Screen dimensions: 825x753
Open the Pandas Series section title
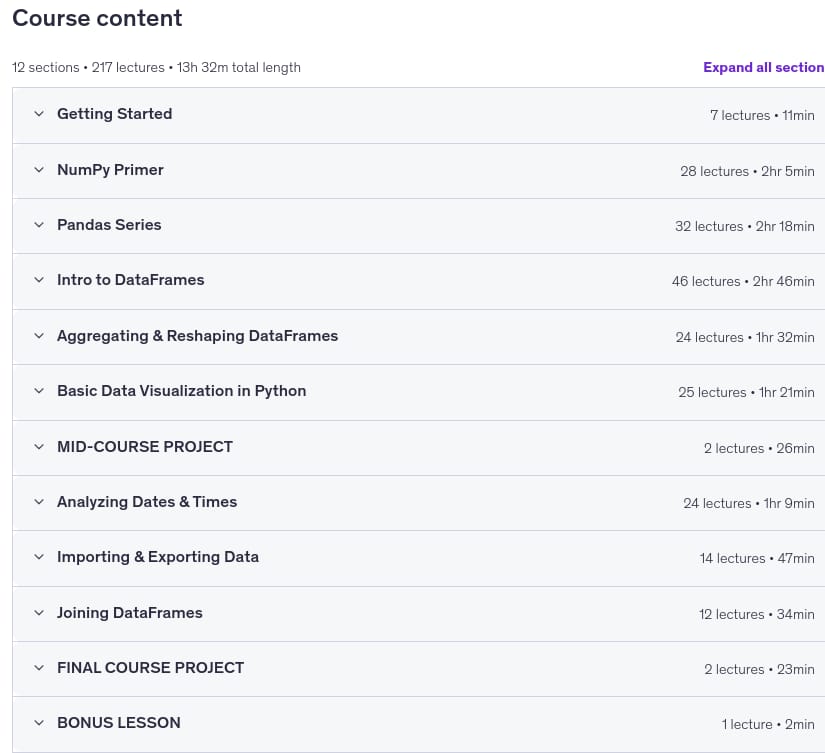109,225
